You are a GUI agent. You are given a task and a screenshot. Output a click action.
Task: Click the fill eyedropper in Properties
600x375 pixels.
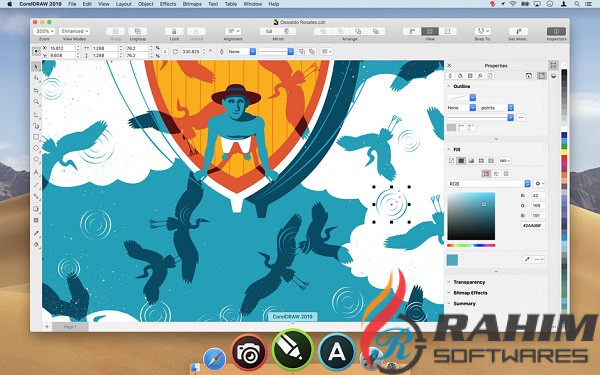[x=527, y=259]
